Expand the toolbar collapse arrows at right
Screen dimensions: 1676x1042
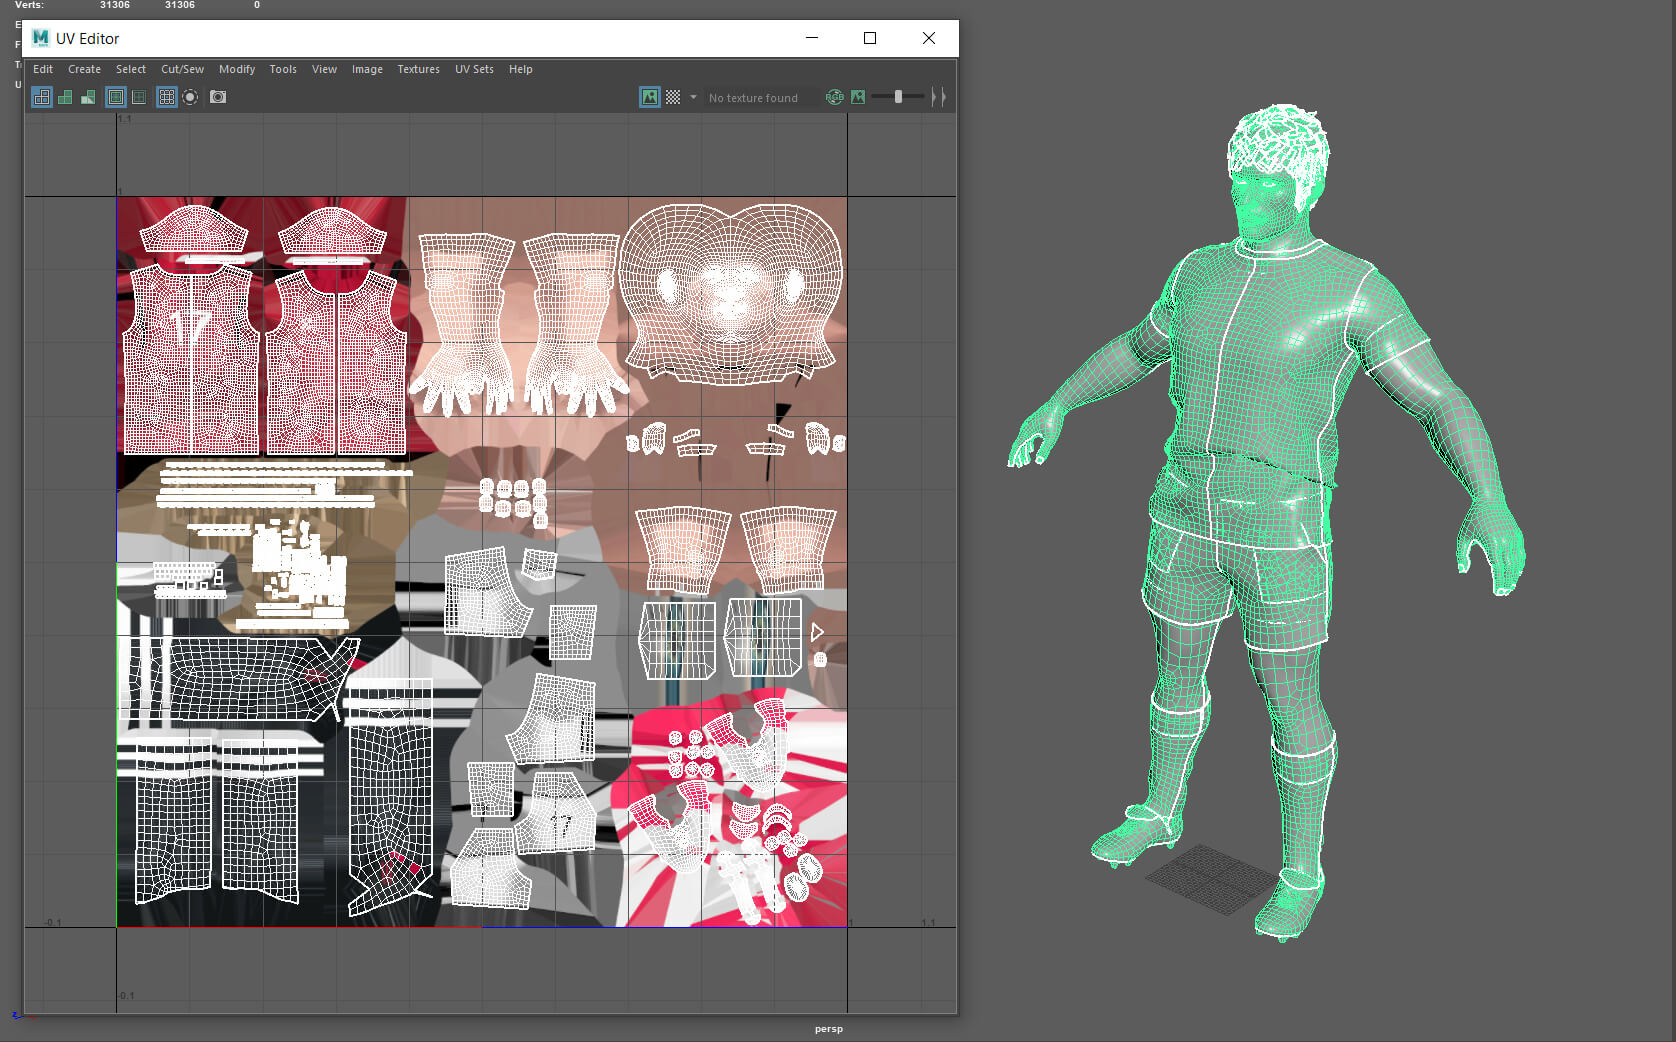[938, 97]
